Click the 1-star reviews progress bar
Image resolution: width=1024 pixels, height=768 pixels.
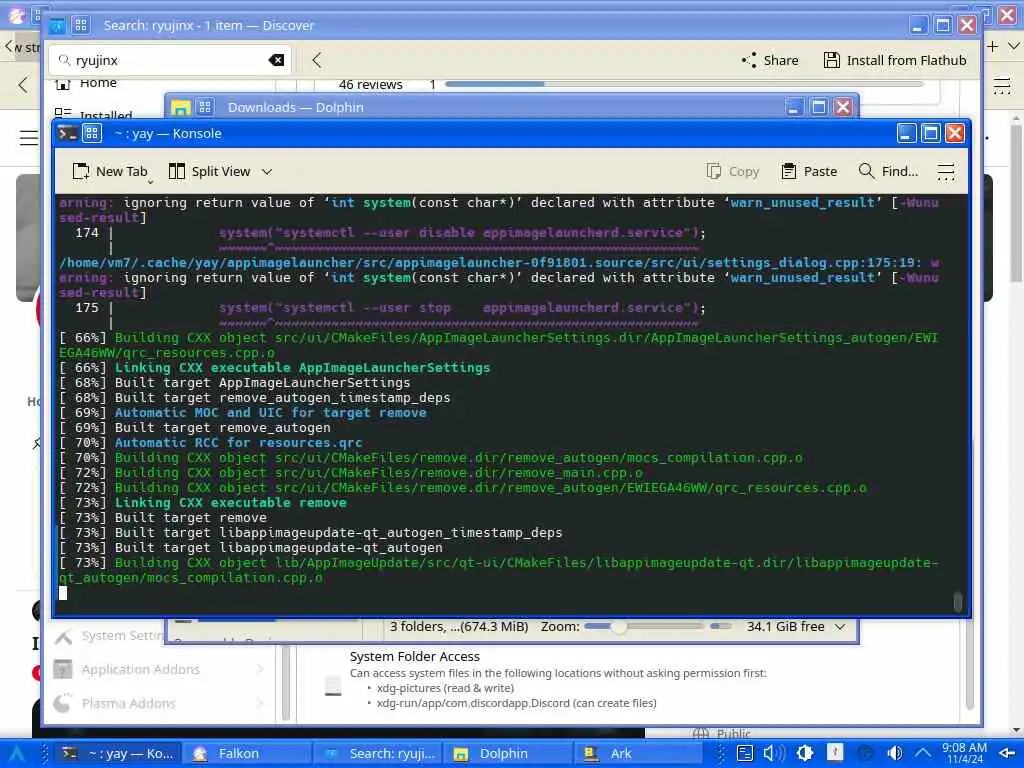(684, 84)
